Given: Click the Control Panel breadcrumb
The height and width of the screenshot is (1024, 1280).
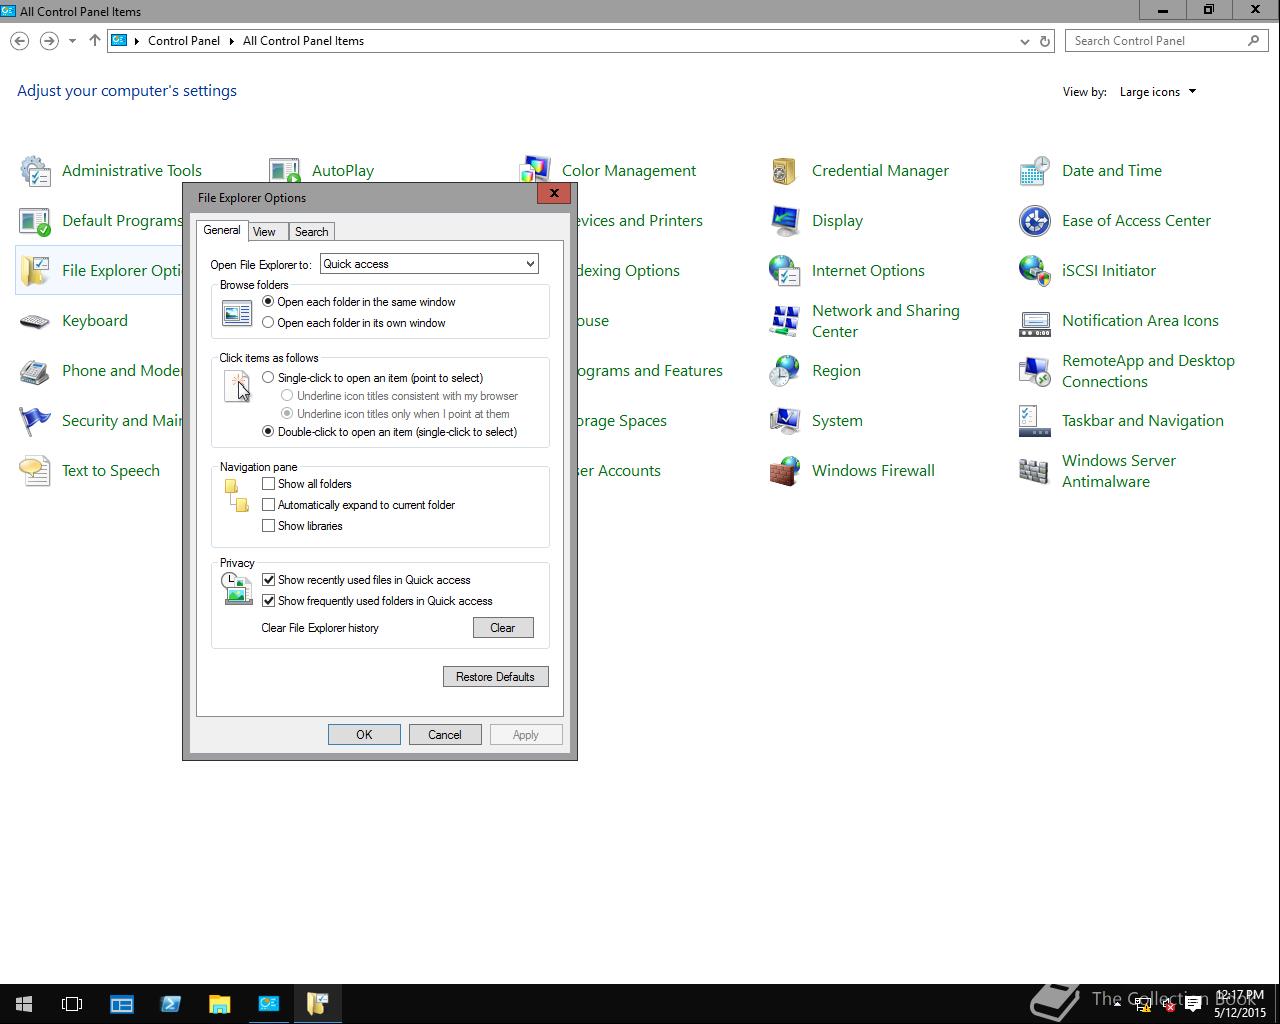Looking at the screenshot, I should click(184, 41).
